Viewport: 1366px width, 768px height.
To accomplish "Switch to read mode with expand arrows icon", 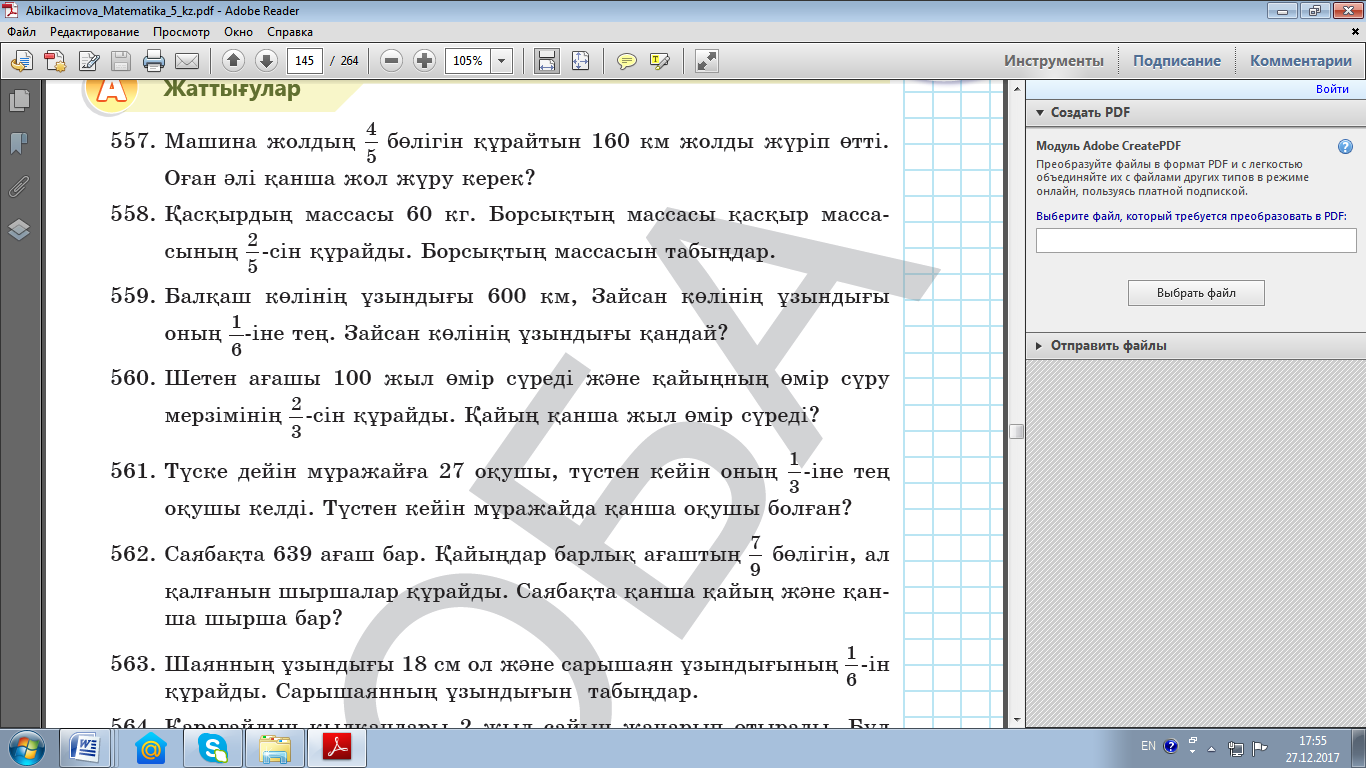I will pos(707,61).
